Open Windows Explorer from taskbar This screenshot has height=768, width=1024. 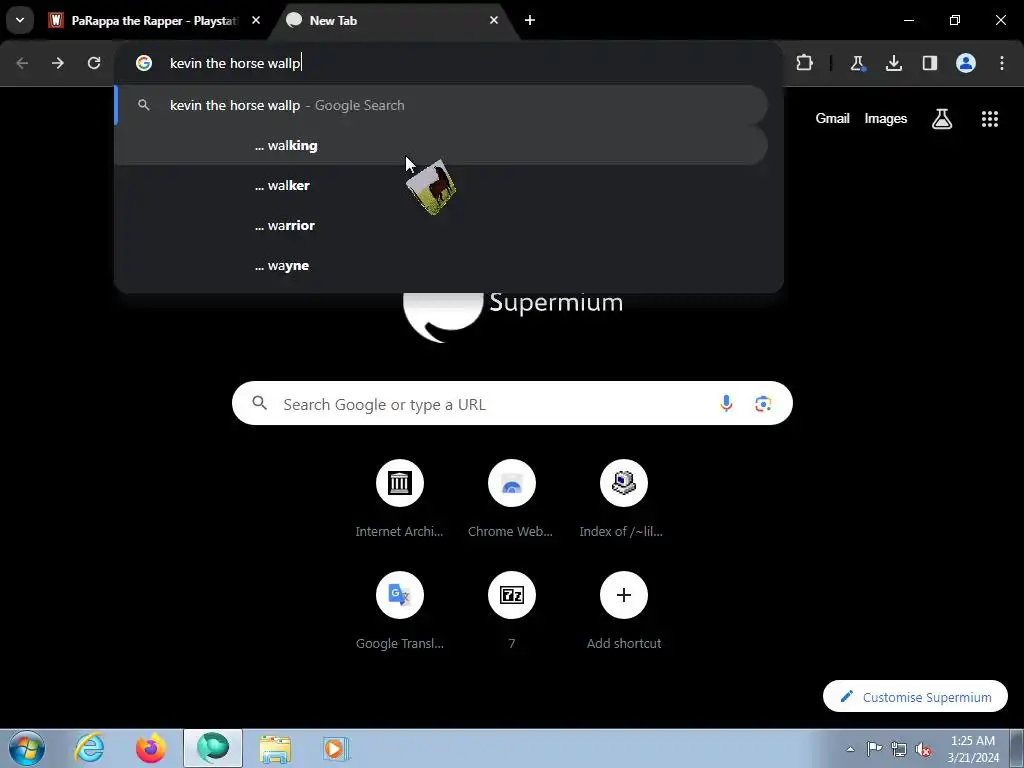click(275, 748)
